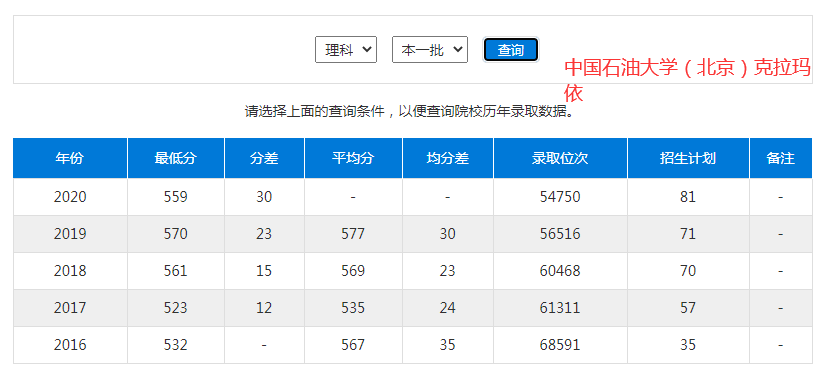Click the 2018 minimum score 561
The image size is (836, 382).
[176, 270]
